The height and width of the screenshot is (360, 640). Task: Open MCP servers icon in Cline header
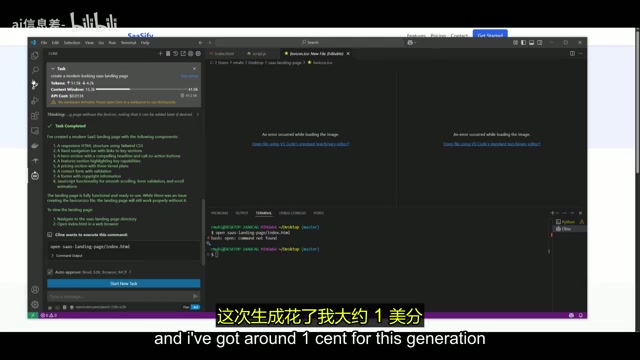168,53
